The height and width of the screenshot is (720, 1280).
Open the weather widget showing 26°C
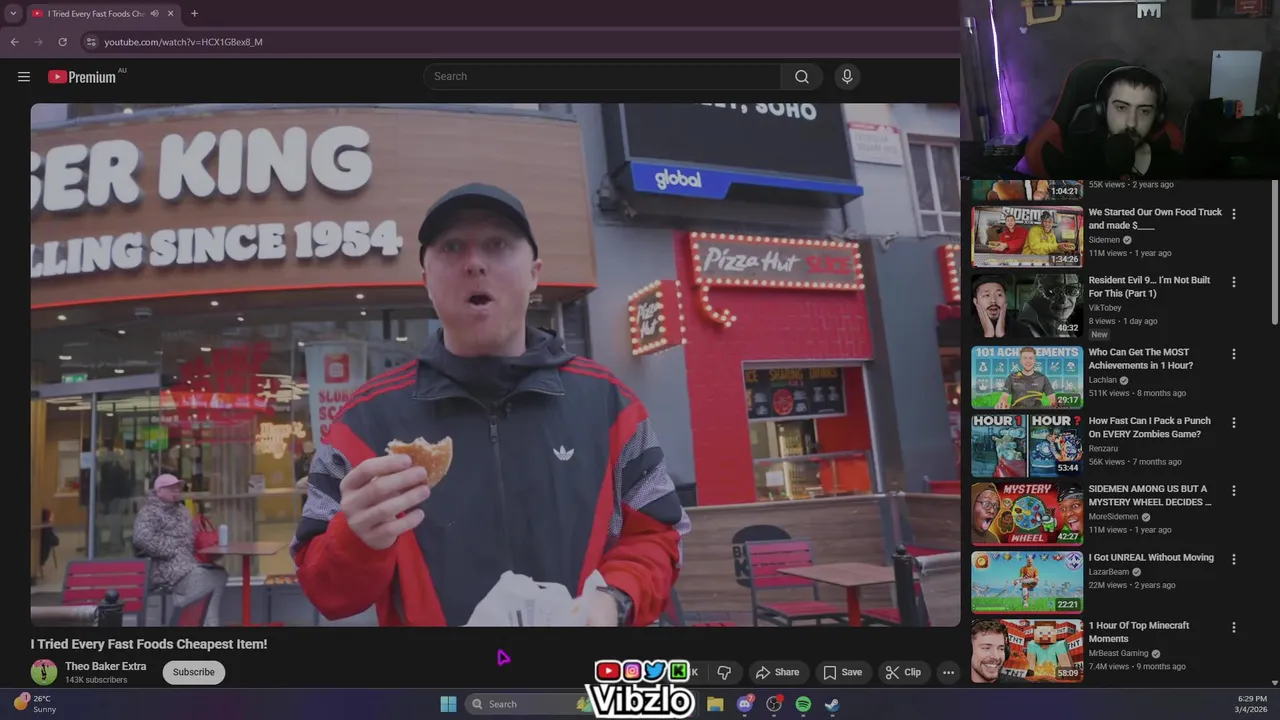tap(35, 704)
